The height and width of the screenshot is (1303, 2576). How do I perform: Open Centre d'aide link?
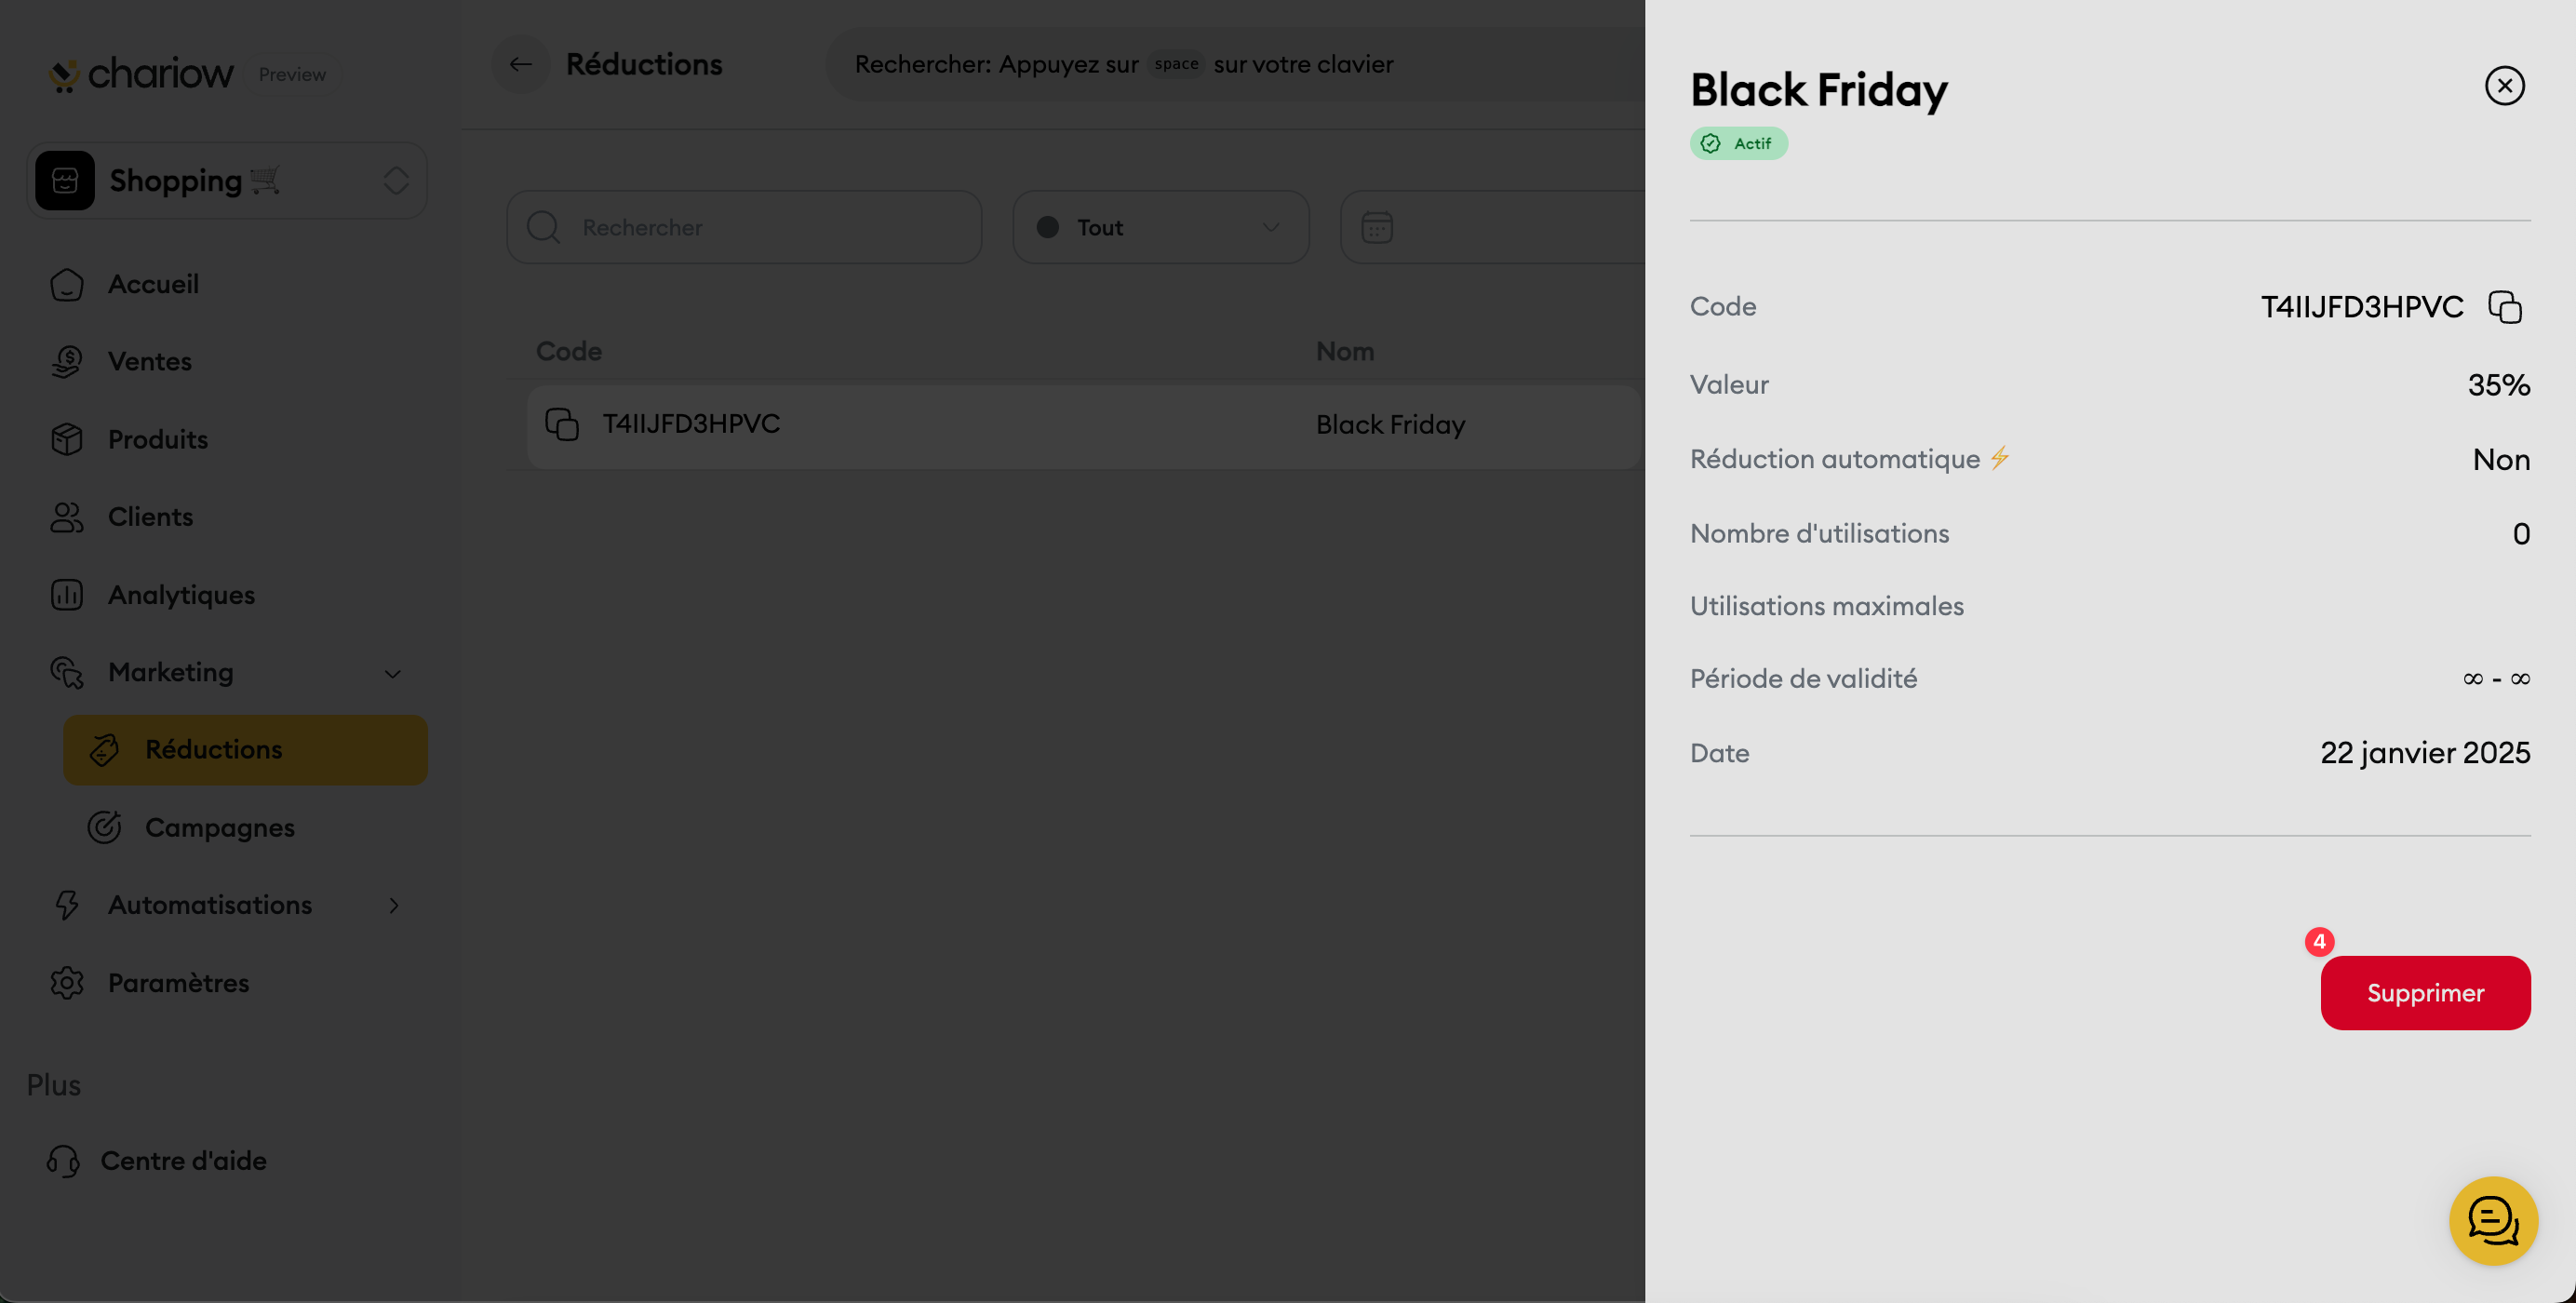[x=183, y=1161]
